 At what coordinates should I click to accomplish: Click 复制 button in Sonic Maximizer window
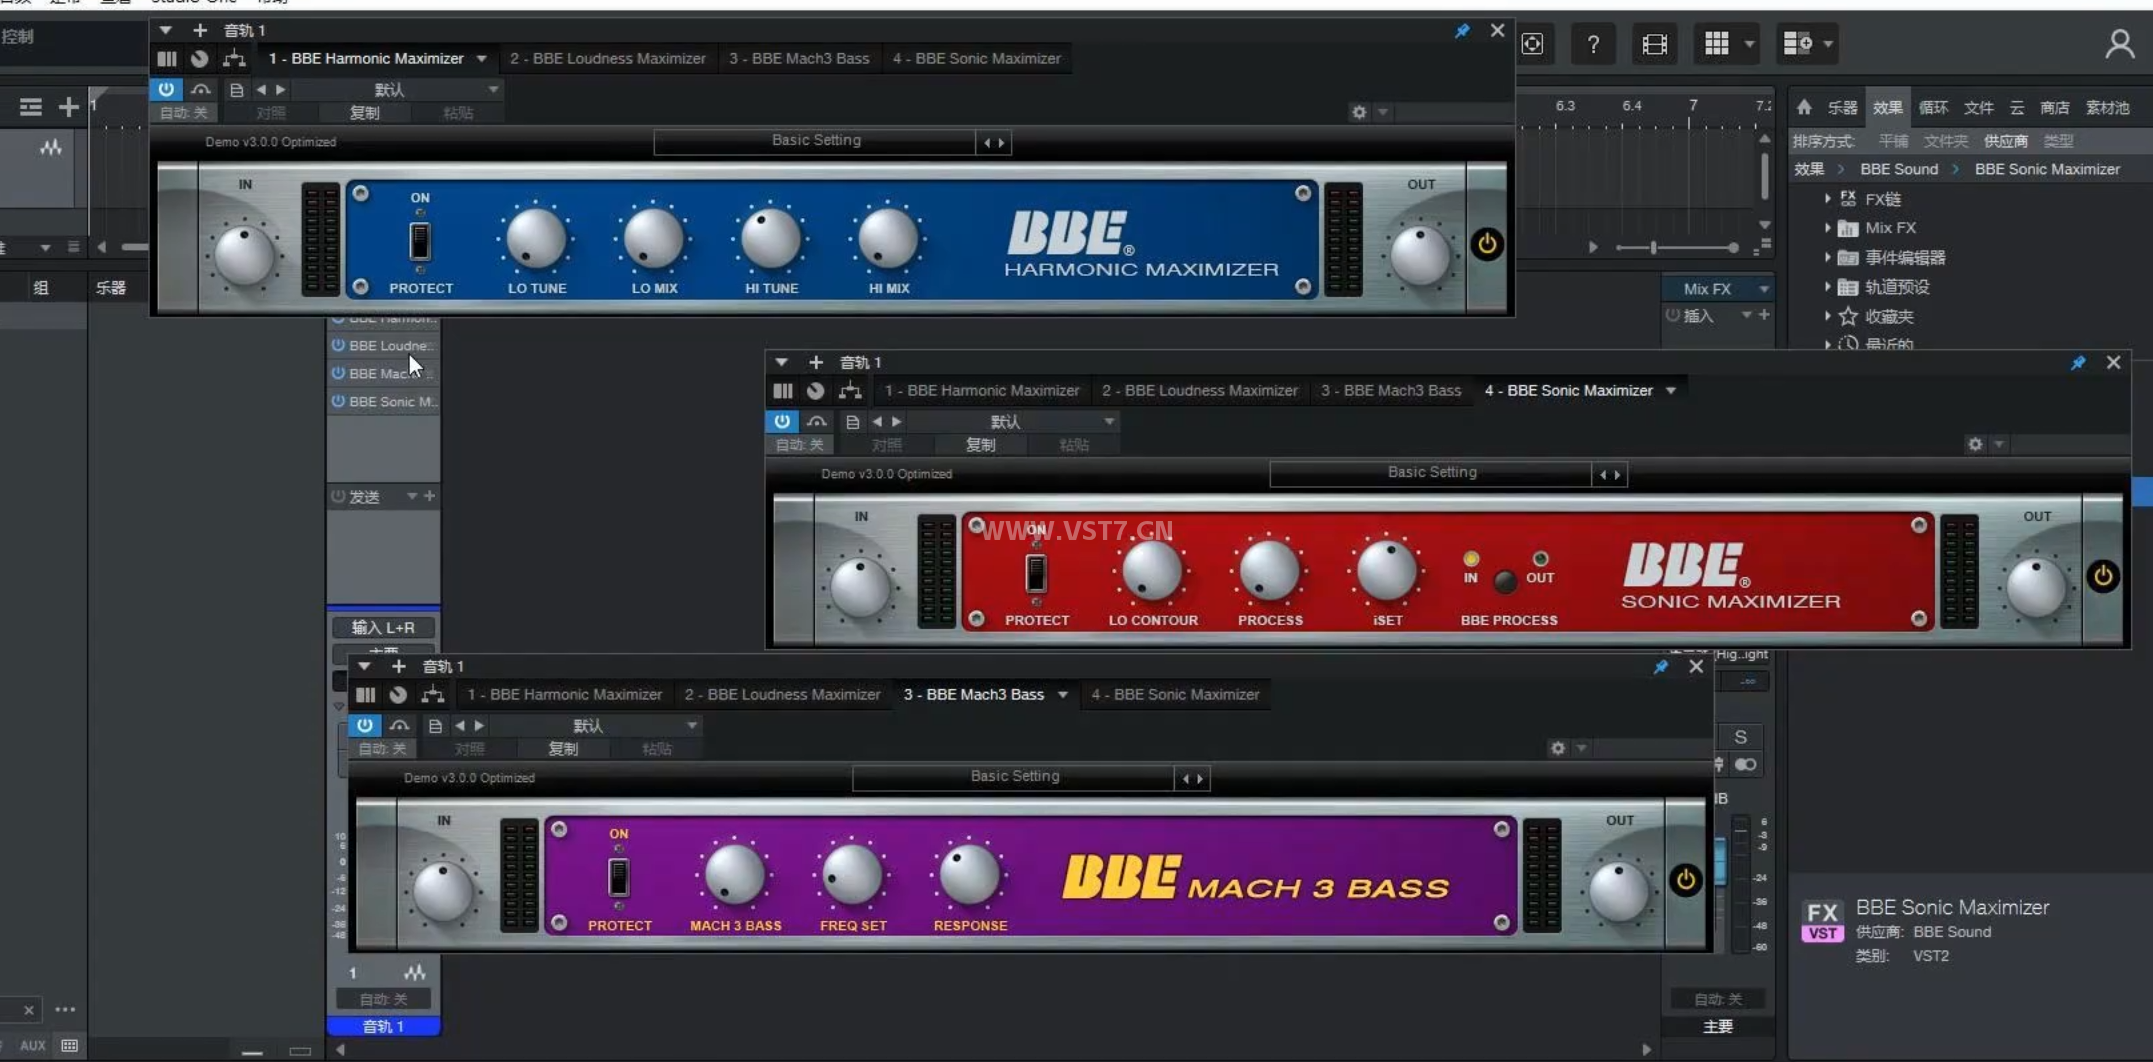click(980, 444)
